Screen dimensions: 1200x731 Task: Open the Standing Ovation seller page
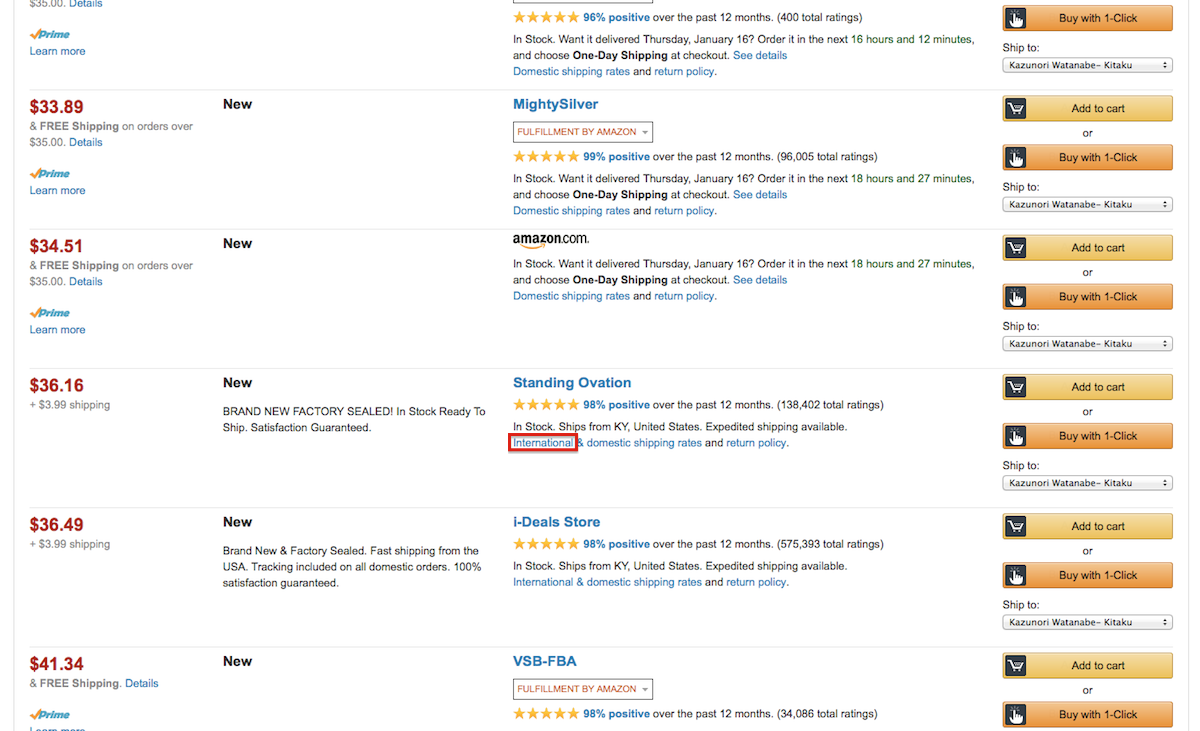572,383
